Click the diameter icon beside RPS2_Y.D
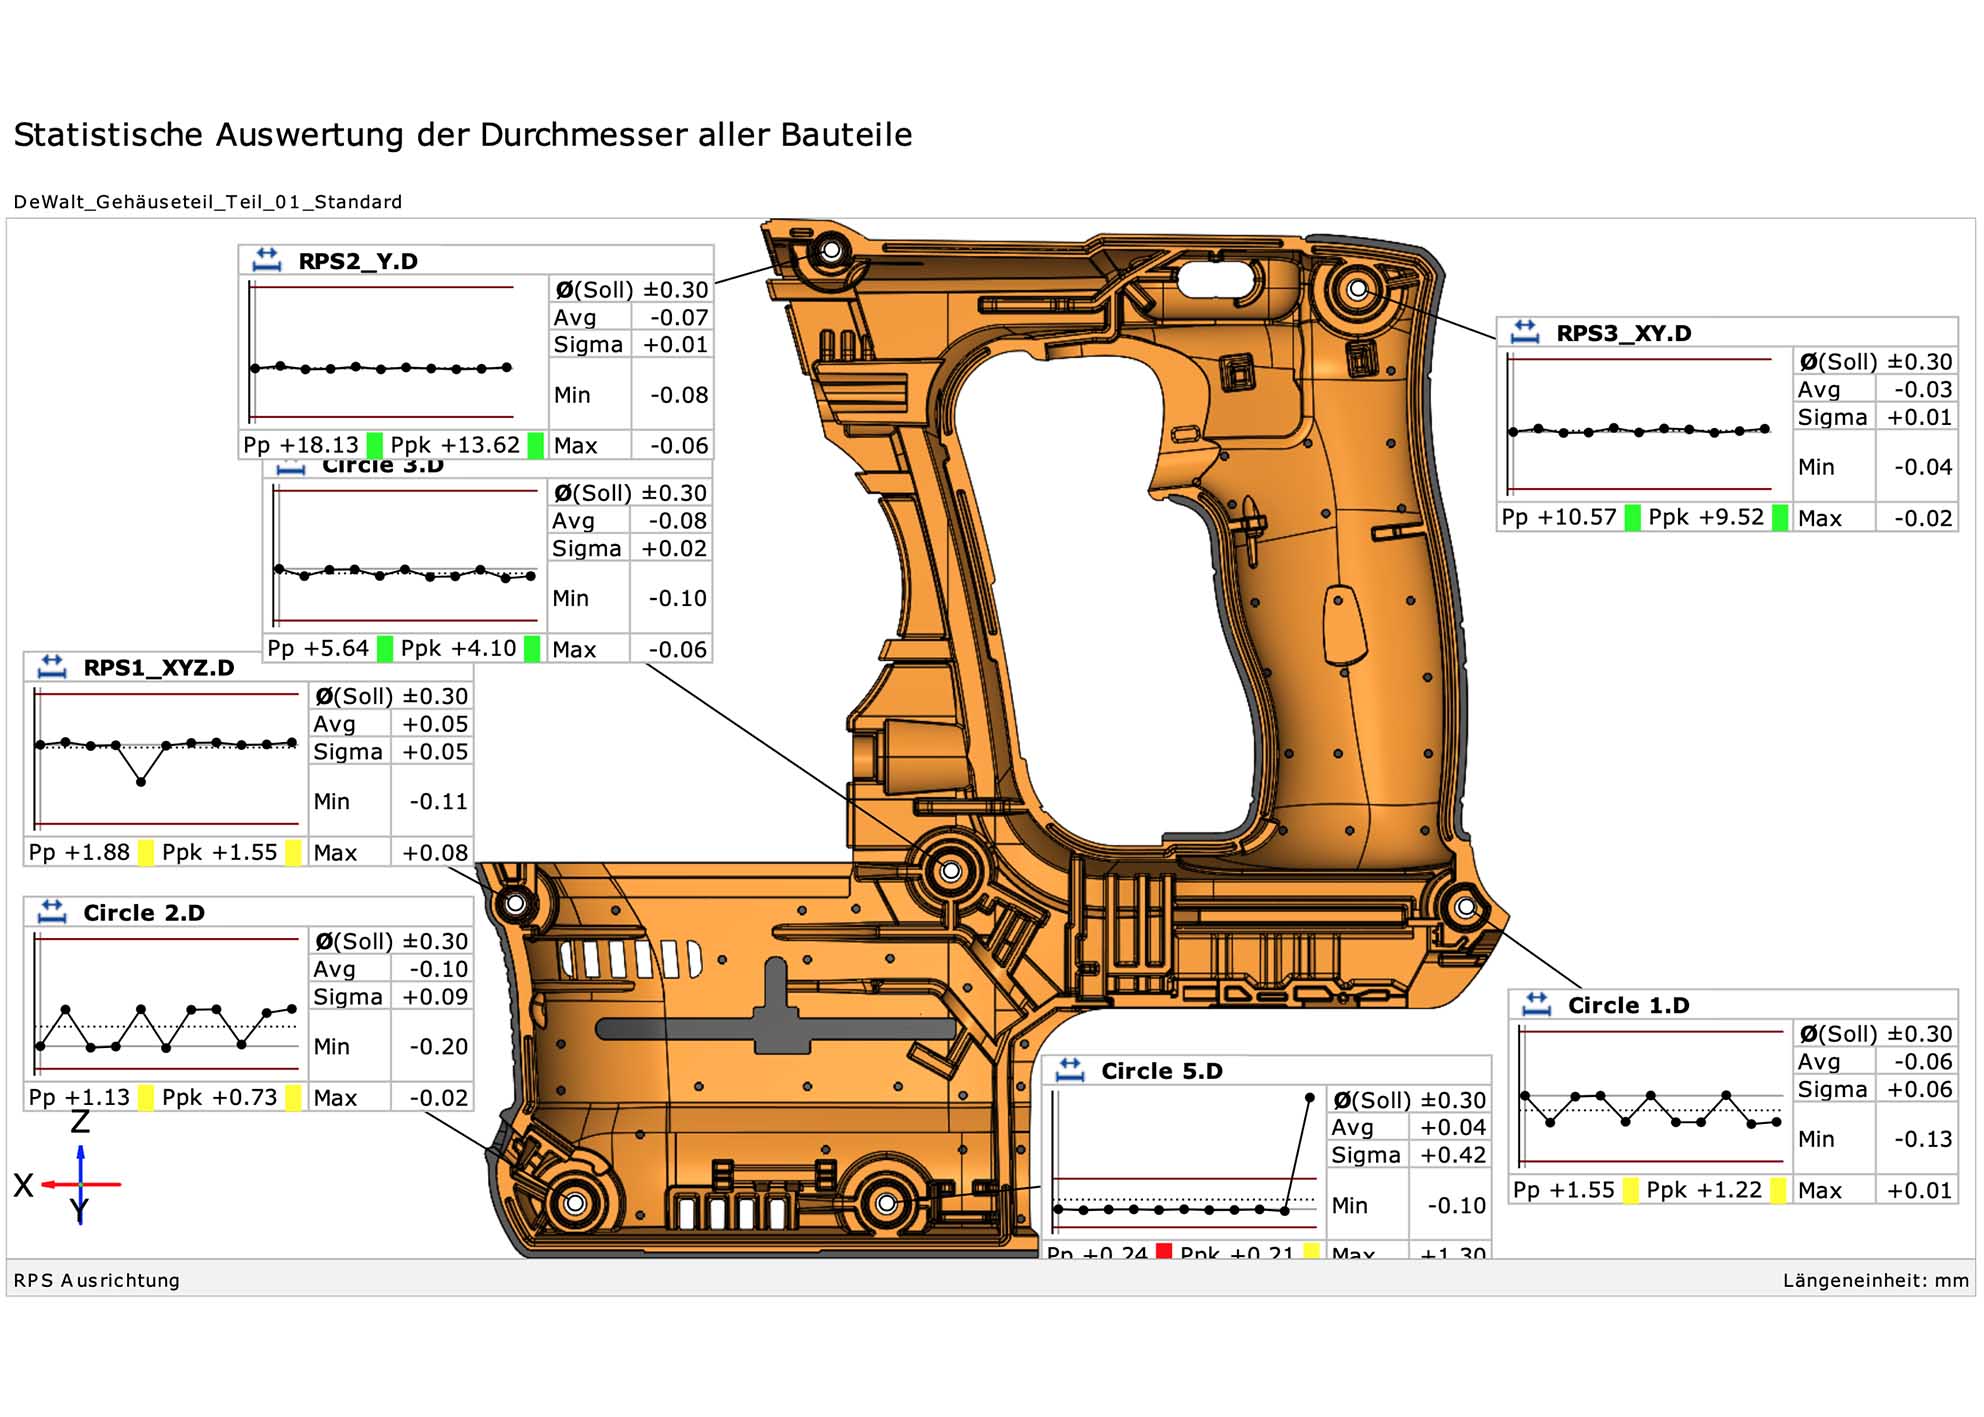The image size is (1984, 1417). tap(266, 260)
